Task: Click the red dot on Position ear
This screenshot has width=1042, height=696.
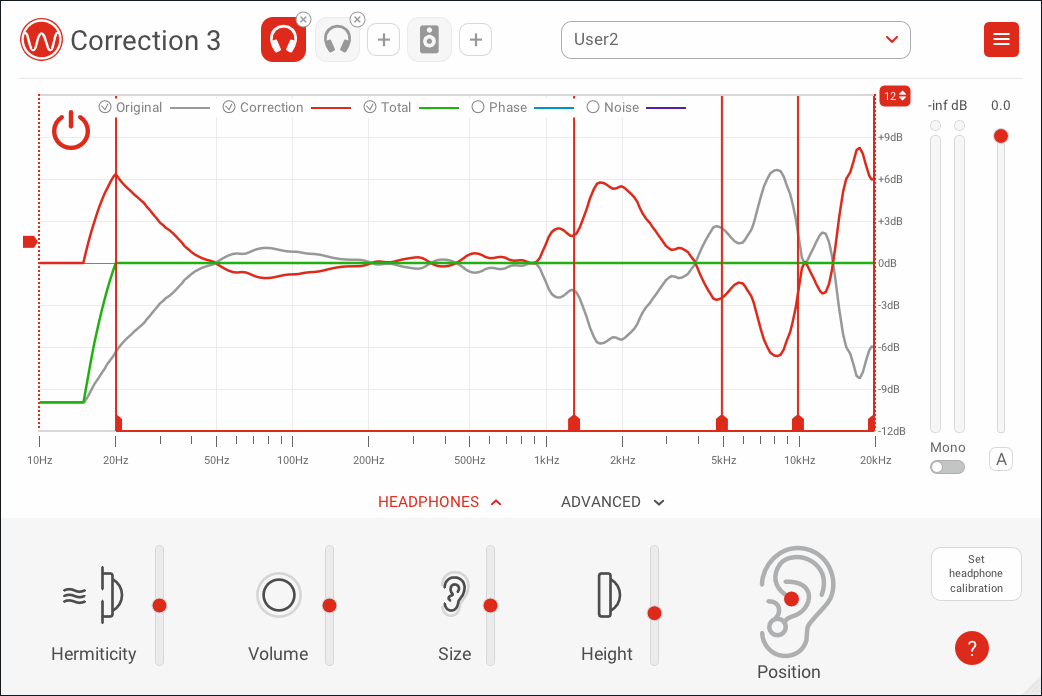Action: (x=791, y=599)
